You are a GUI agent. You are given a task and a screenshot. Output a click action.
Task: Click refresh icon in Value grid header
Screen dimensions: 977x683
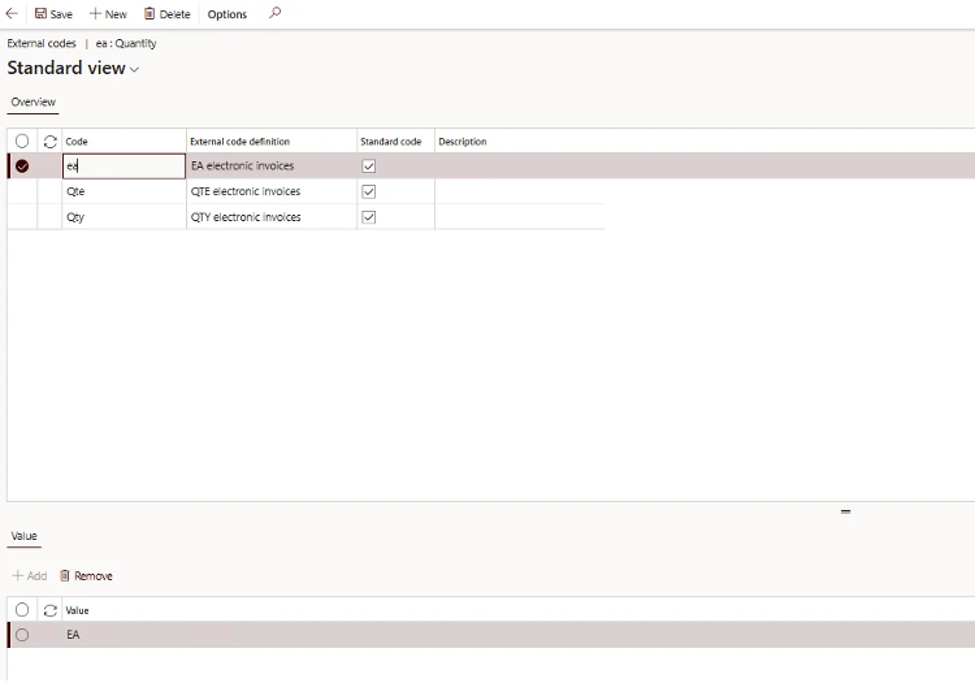pyautogui.click(x=50, y=610)
